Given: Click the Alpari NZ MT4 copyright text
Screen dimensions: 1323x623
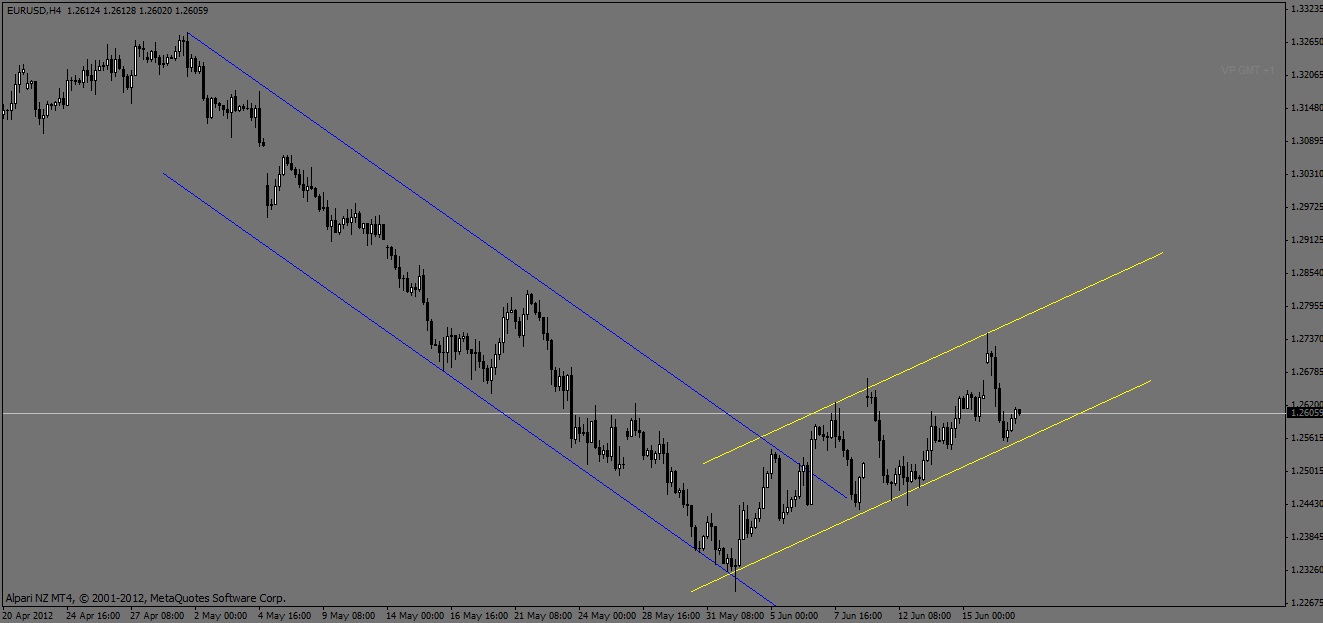Looking at the screenshot, I should tap(145, 598).
